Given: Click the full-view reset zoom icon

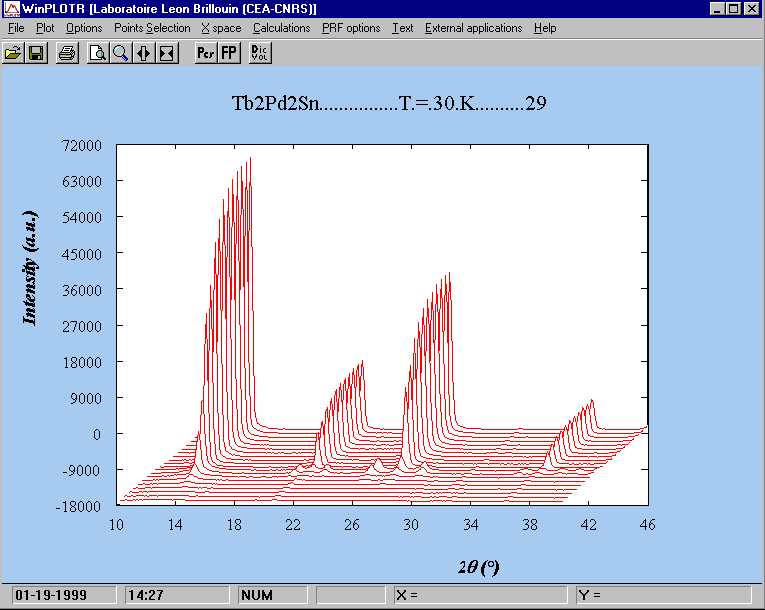Looking at the screenshot, I should click(x=166, y=53).
